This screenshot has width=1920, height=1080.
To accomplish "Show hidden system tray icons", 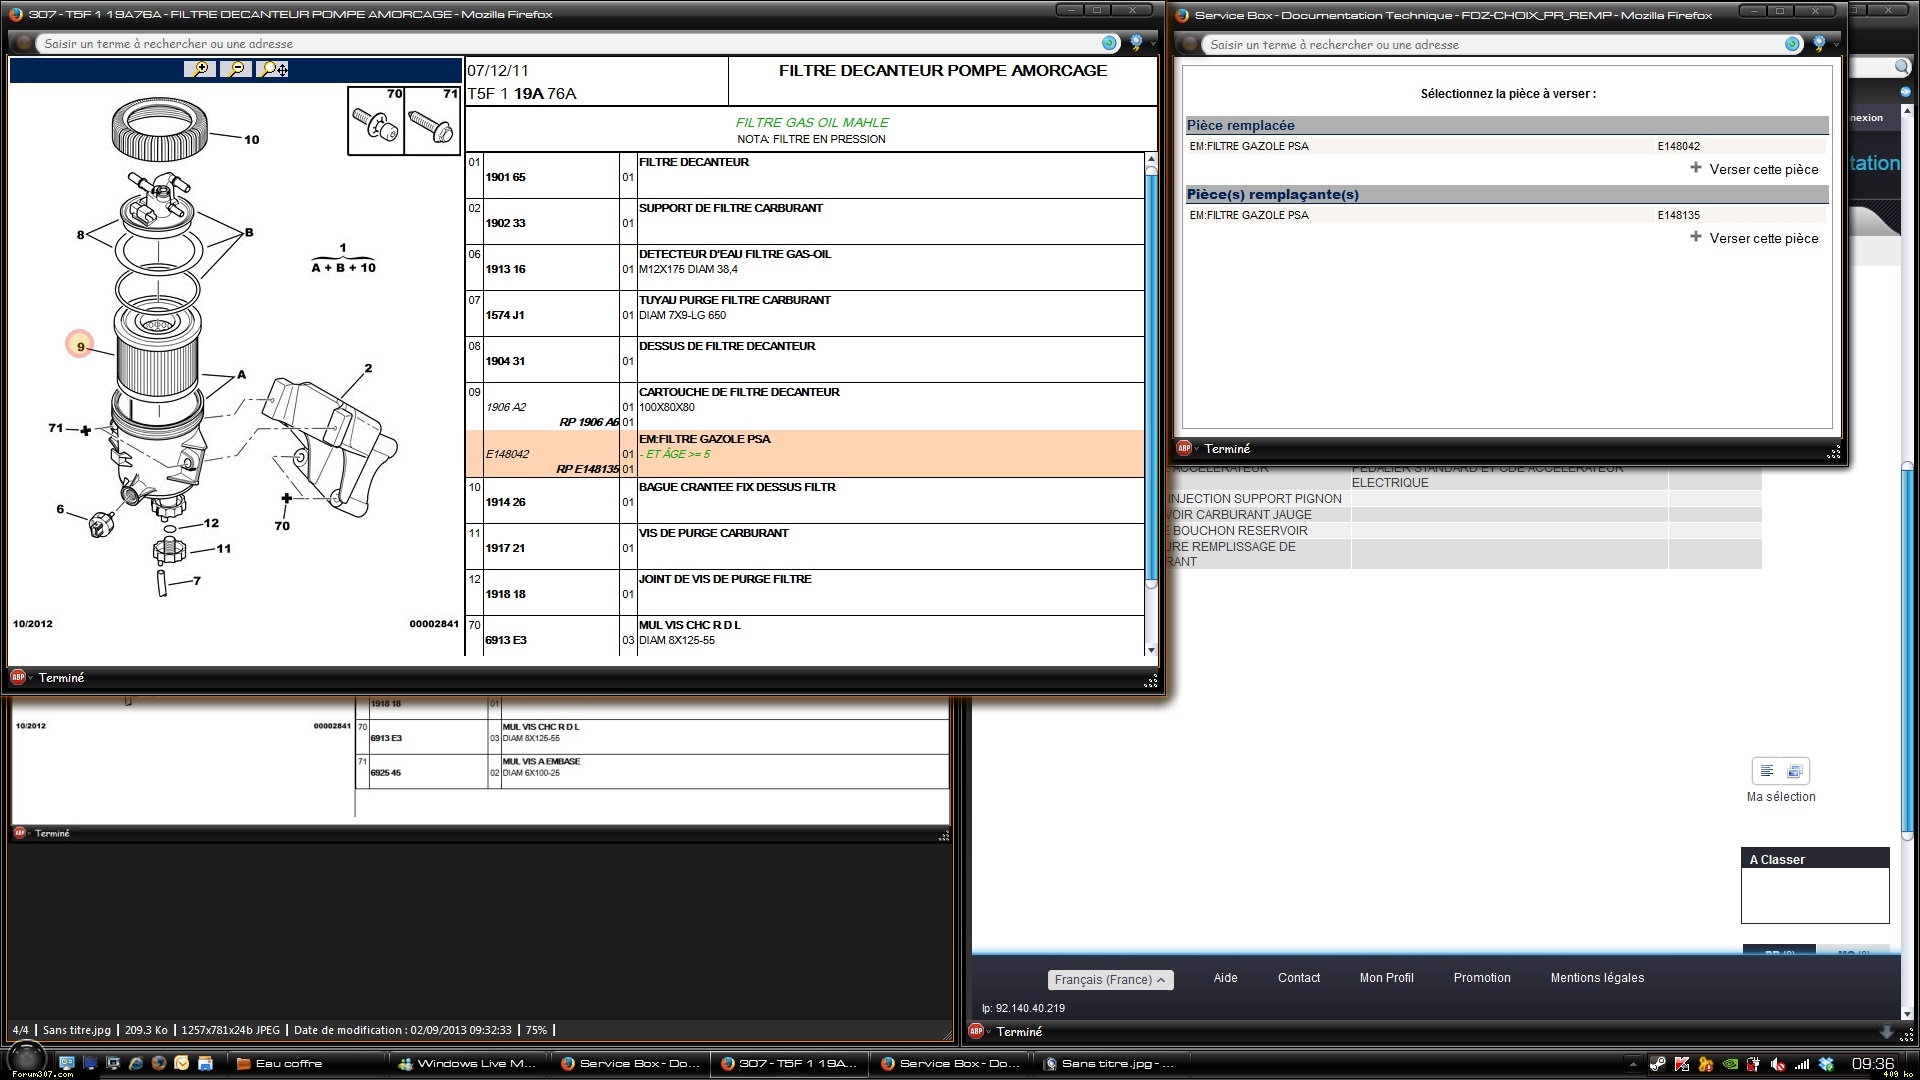I will point(1633,1063).
